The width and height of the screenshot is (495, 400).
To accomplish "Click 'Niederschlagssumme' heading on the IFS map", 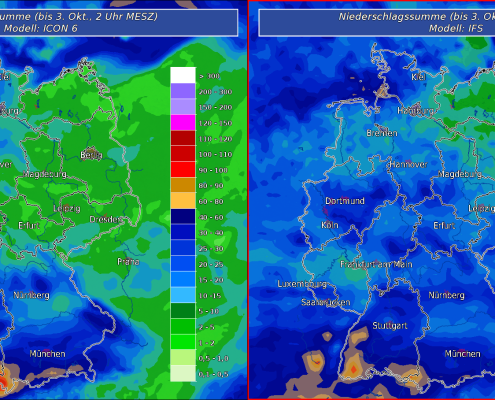I will tap(392, 17).
